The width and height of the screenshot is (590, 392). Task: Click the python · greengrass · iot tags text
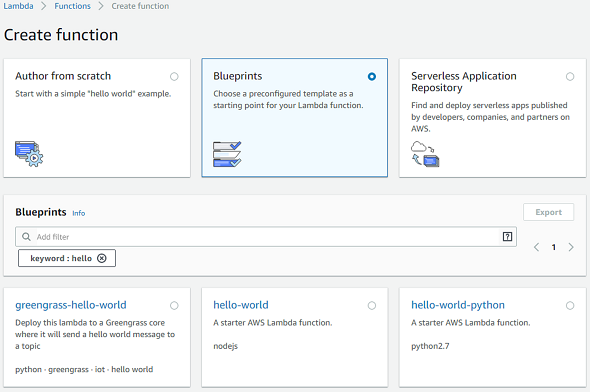click(84, 369)
